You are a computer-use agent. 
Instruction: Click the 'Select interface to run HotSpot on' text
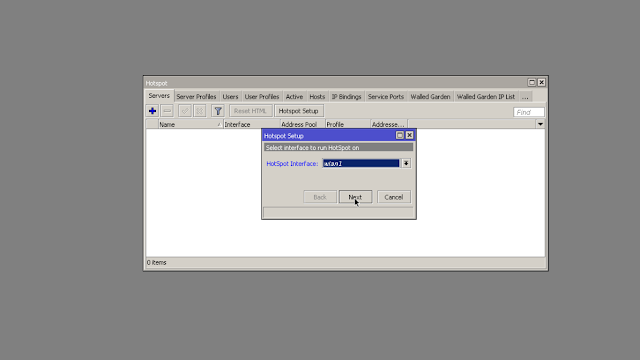[x=312, y=148]
